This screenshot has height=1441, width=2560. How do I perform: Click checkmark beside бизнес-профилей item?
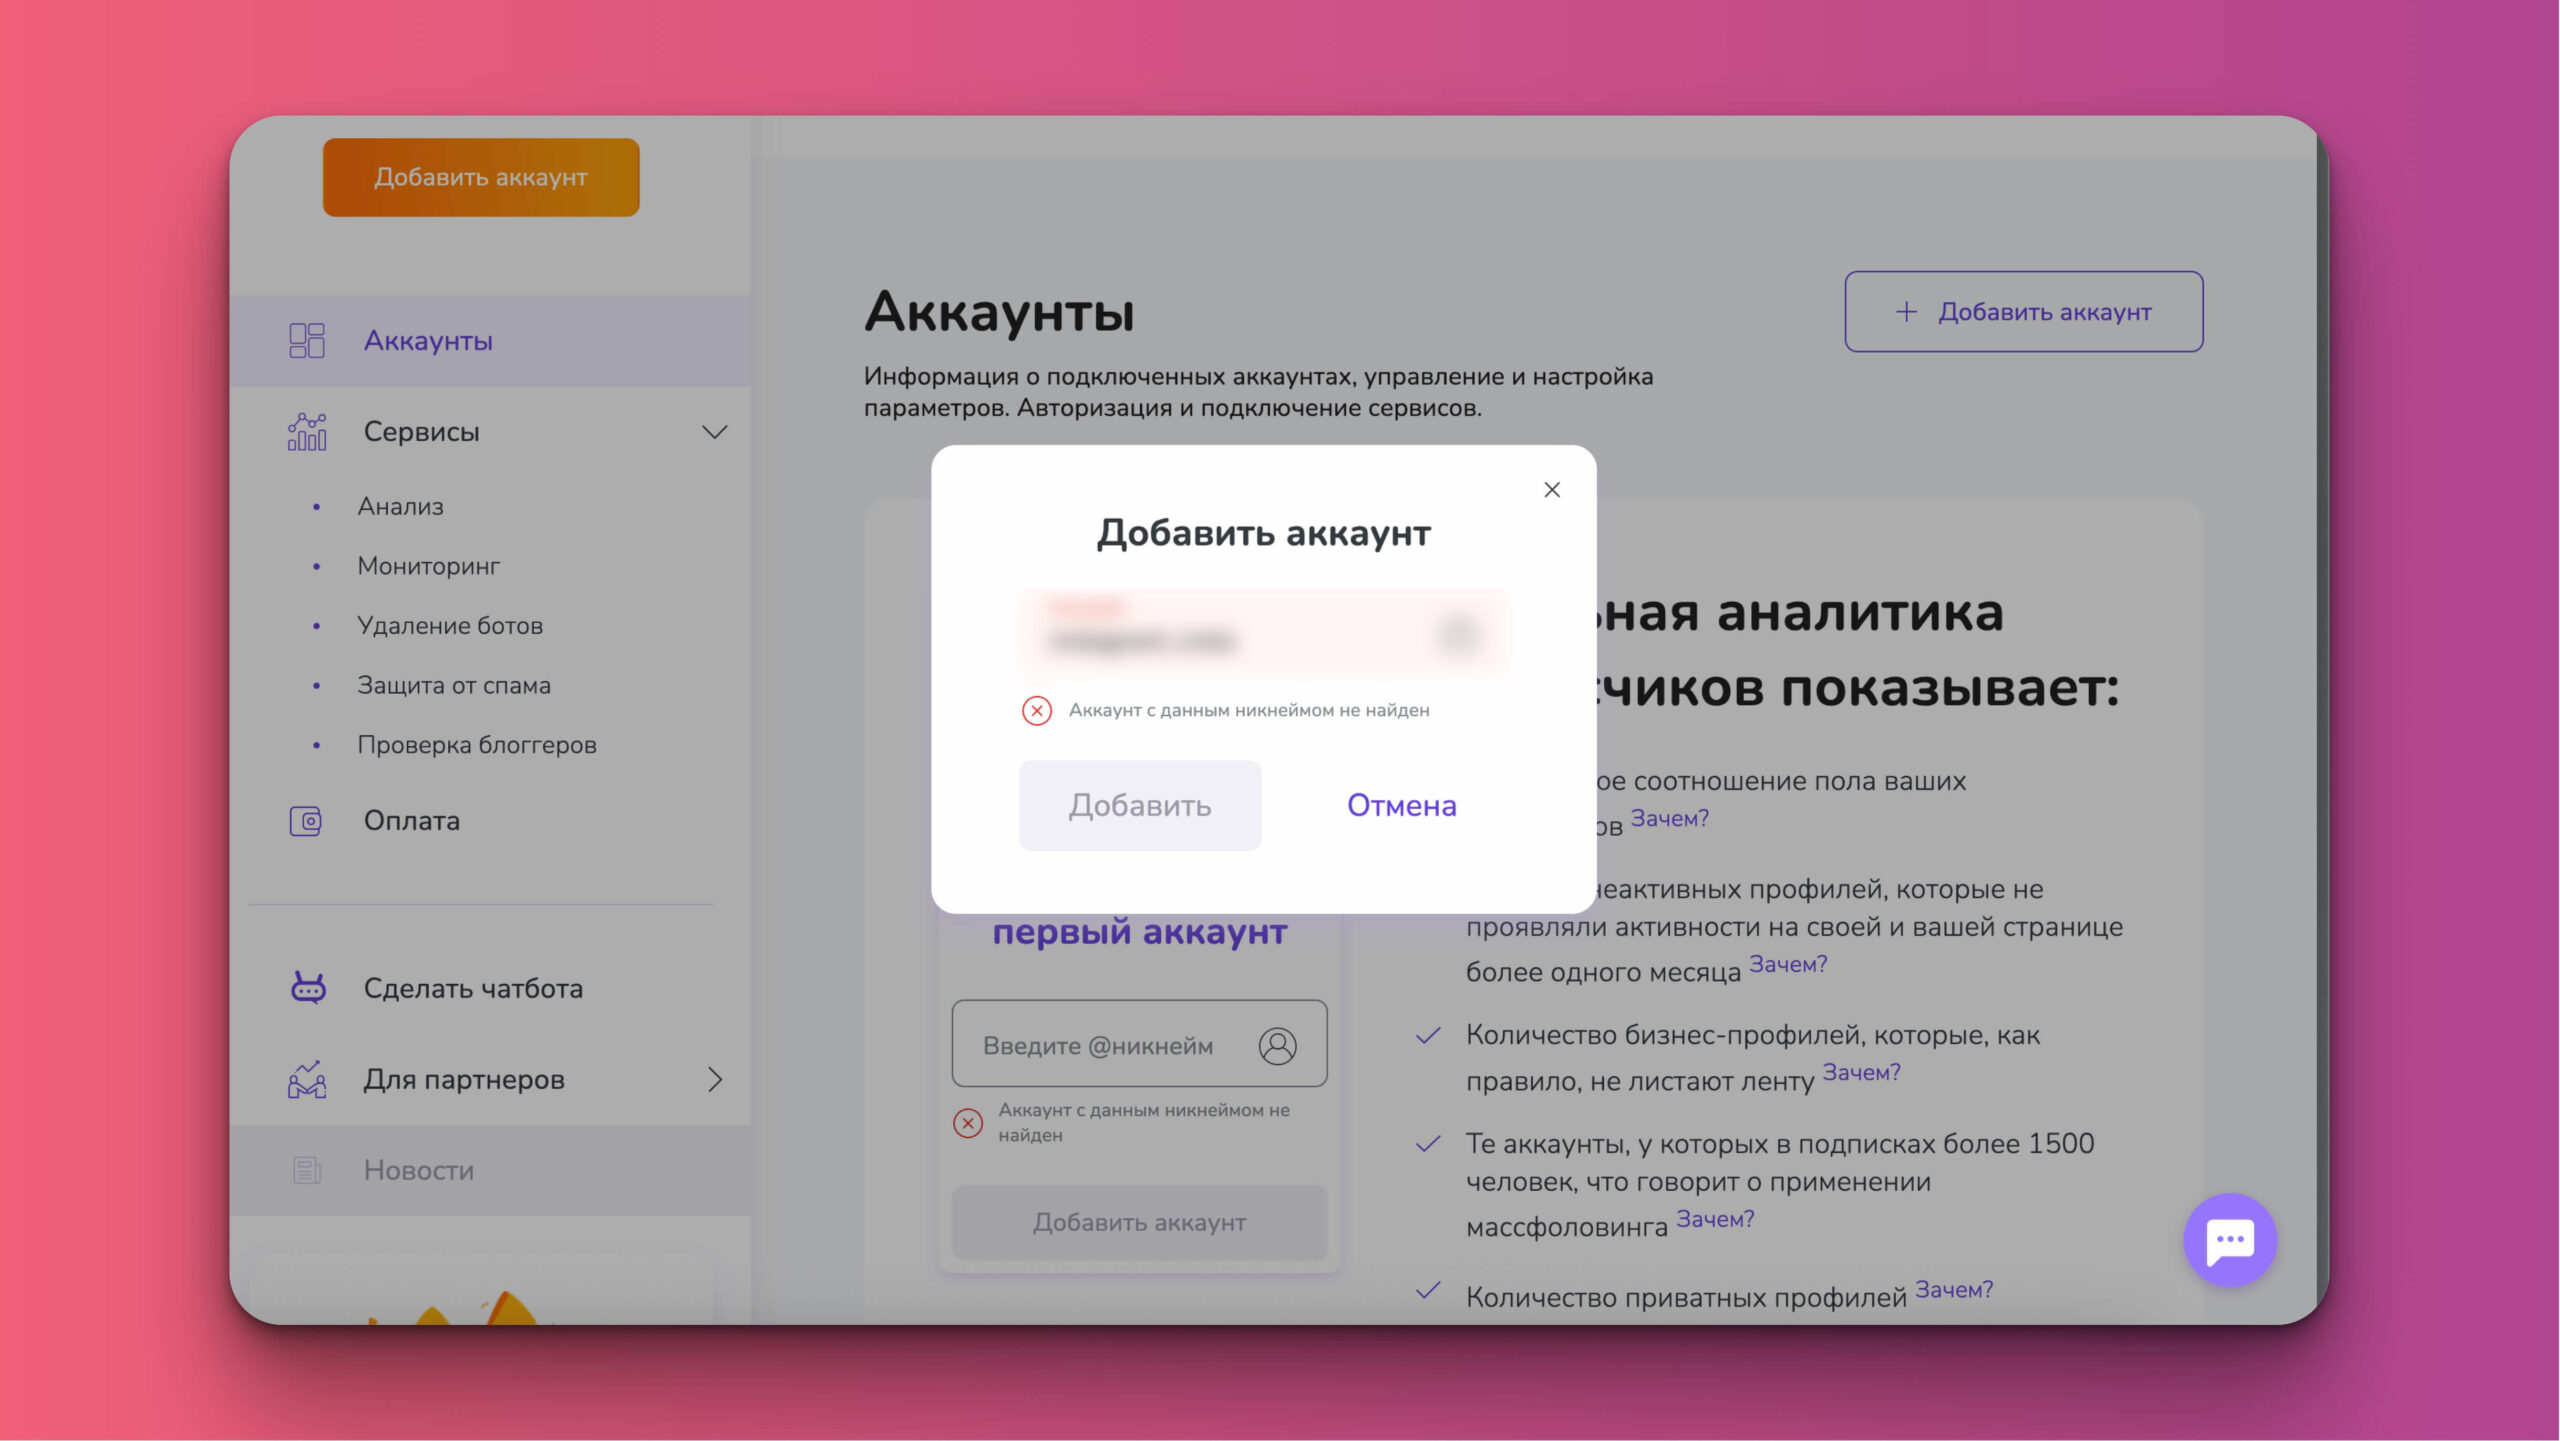(x=1429, y=1036)
